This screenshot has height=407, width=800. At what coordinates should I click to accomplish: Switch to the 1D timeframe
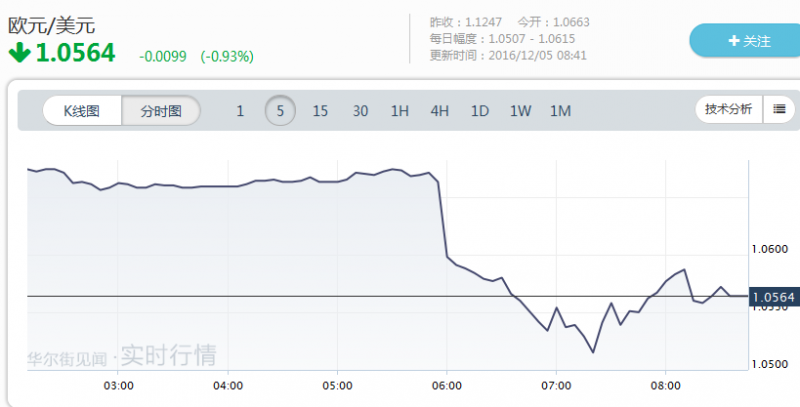pyautogui.click(x=480, y=111)
